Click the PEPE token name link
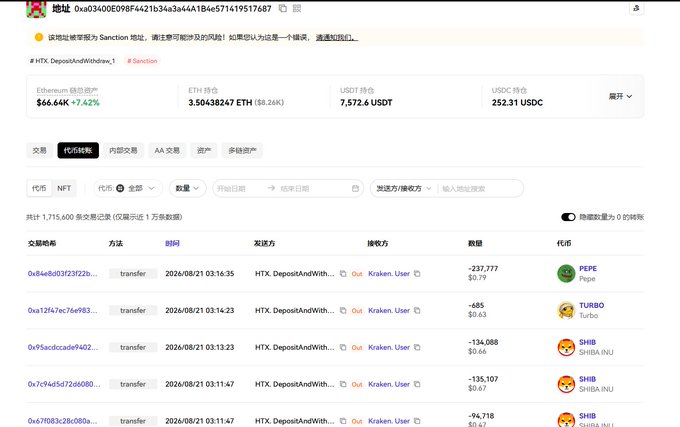Image resolution: width=680 pixels, height=427 pixels. pyautogui.click(x=588, y=269)
